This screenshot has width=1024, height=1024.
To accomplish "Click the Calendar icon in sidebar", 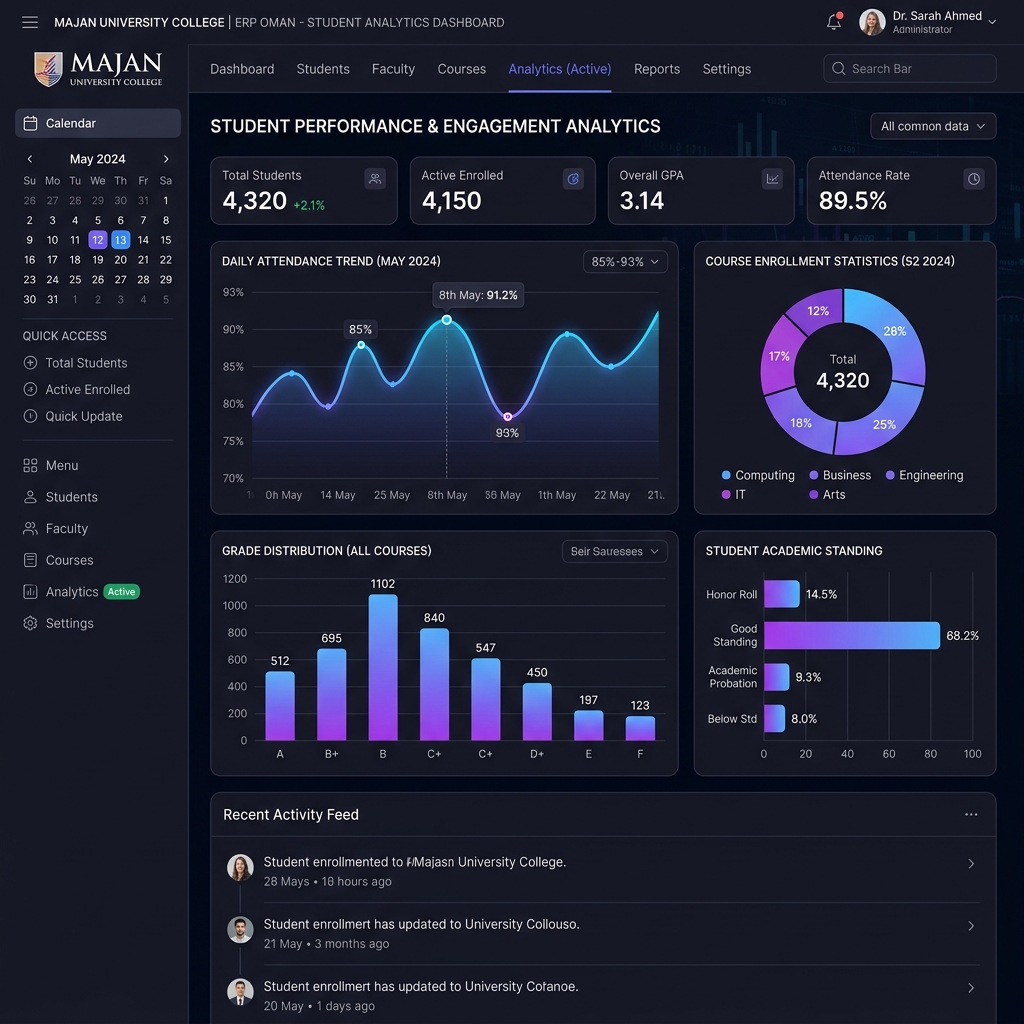I will pyautogui.click(x=30, y=123).
